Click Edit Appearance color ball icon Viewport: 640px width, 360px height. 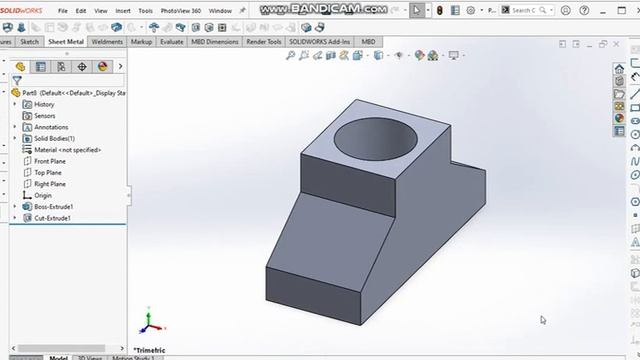pyautogui.click(x=419, y=55)
